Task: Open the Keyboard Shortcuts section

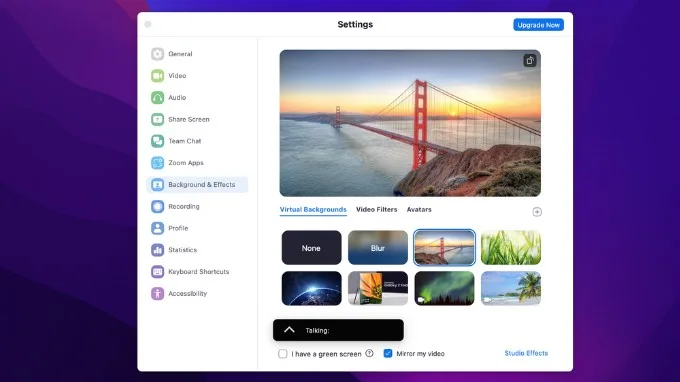Action: 197,272
